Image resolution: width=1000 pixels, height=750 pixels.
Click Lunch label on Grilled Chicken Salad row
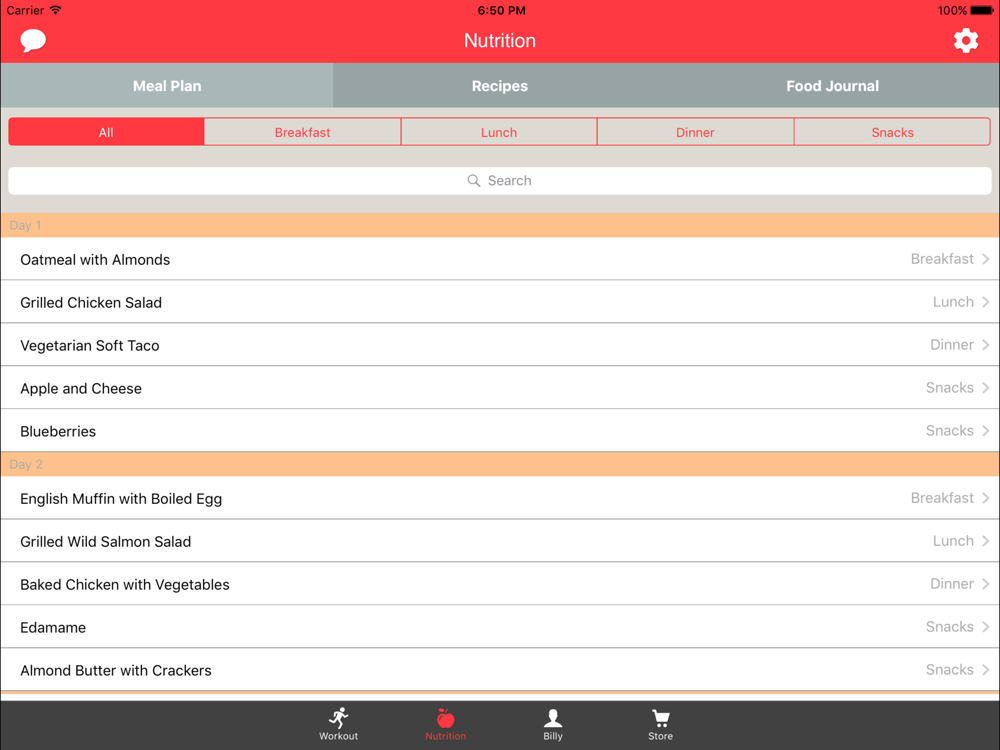click(953, 302)
